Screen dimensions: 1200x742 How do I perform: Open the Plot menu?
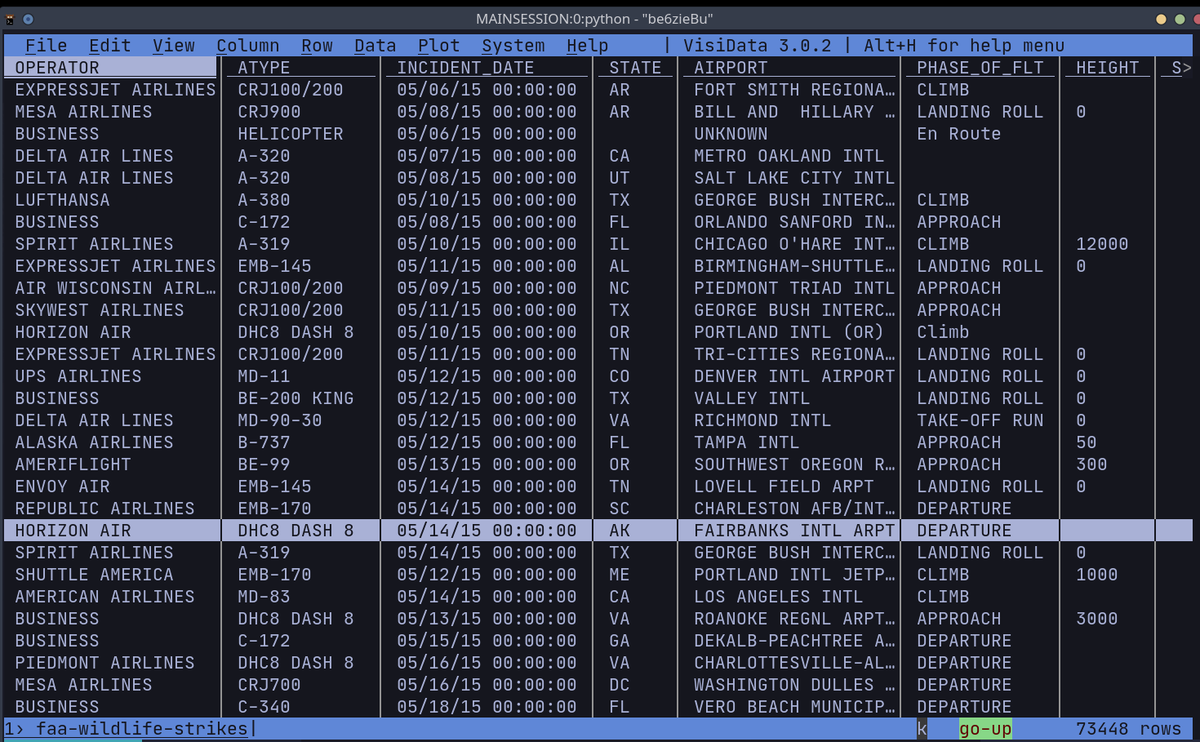point(439,45)
